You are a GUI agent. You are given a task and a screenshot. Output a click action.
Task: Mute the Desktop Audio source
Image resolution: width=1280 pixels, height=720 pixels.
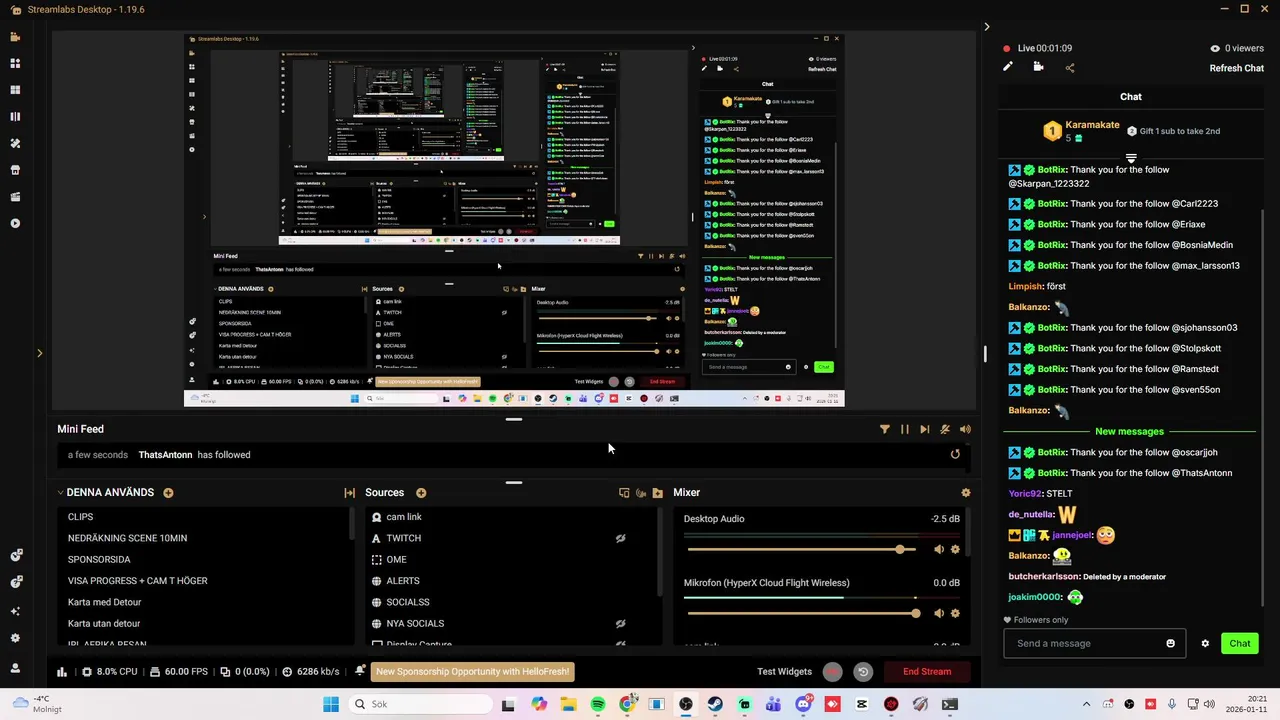(x=938, y=550)
